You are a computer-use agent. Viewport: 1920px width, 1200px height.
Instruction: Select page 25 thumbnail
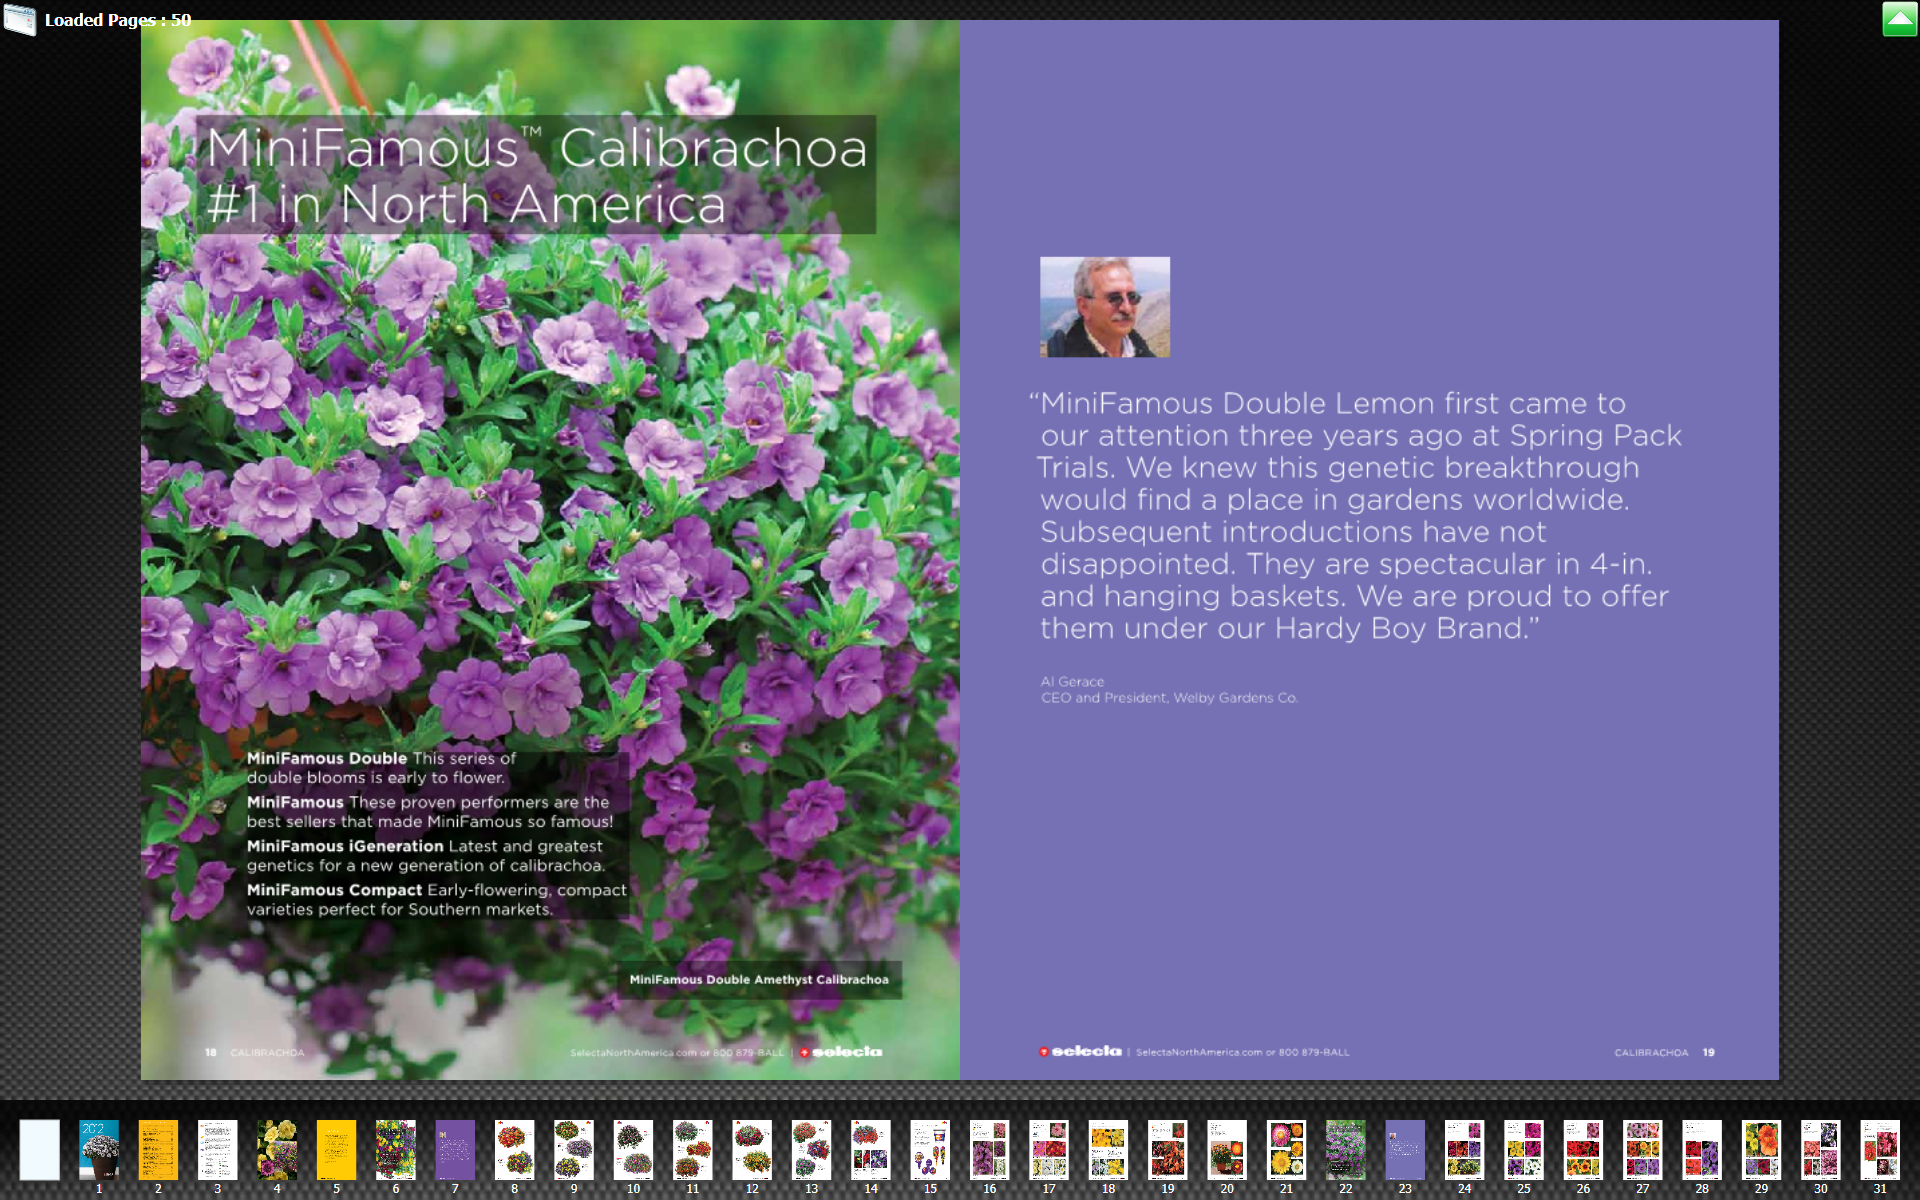pyautogui.click(x=1524, y=1150)
